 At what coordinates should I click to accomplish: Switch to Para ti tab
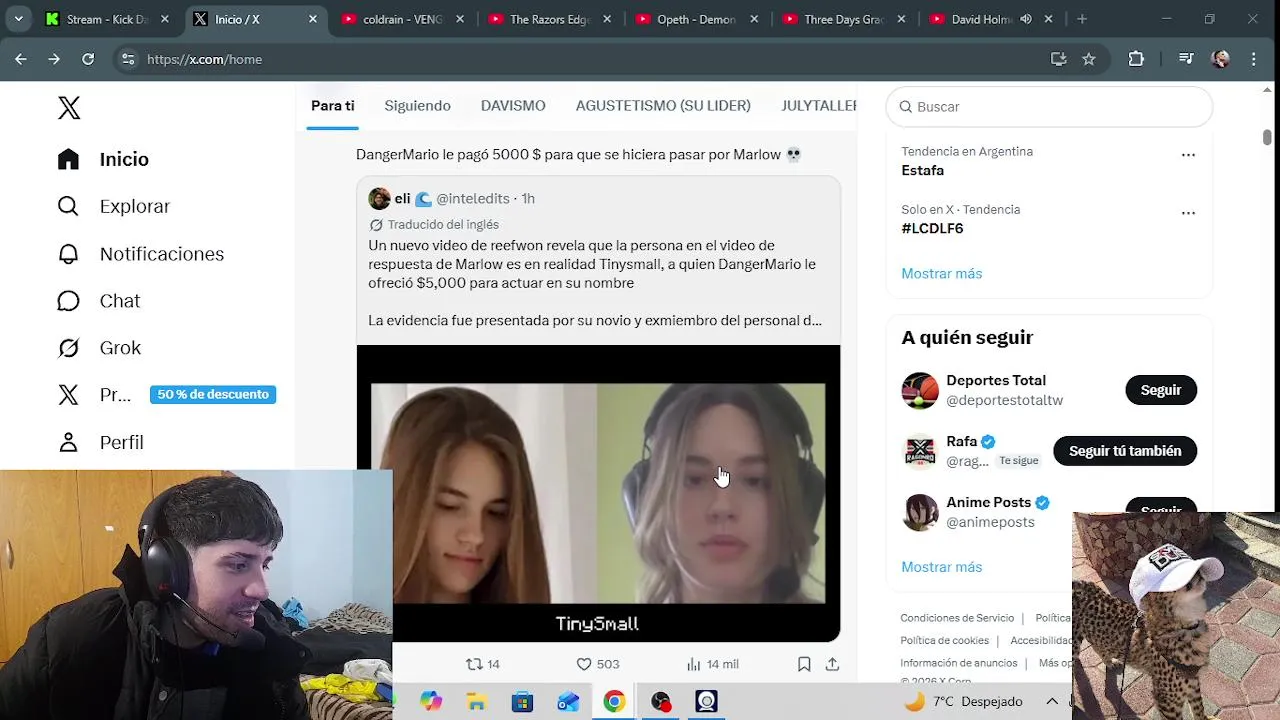(333, 106)
